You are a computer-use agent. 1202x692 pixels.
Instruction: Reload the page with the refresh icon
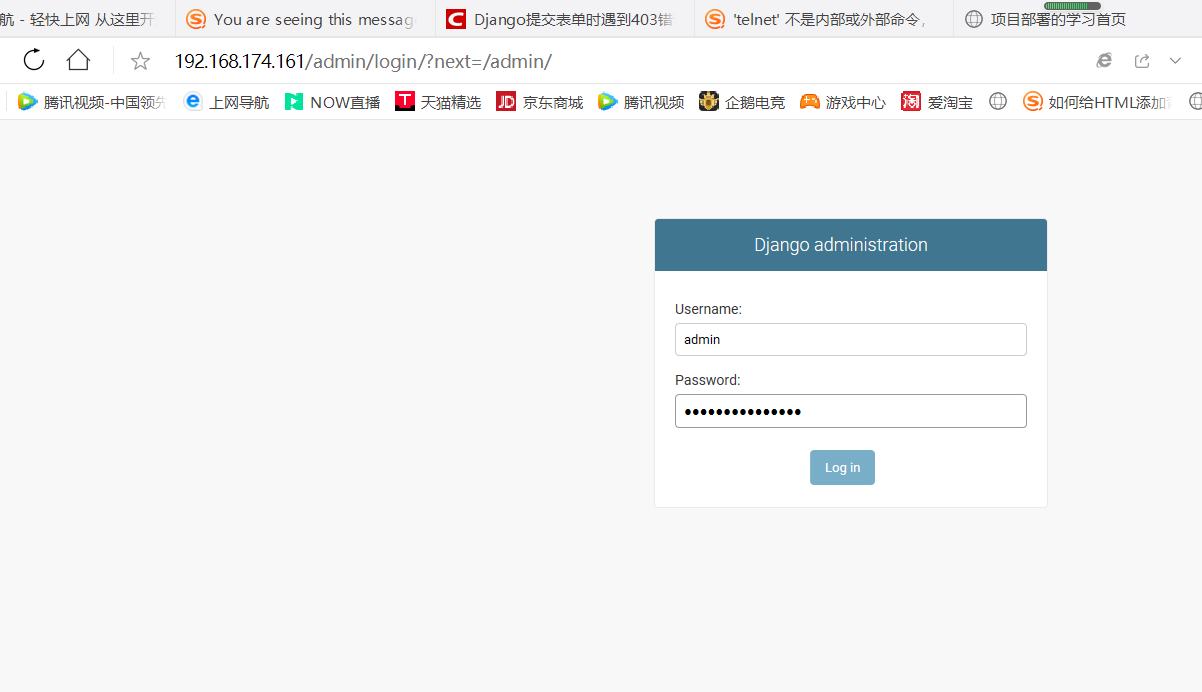[34, 60]
